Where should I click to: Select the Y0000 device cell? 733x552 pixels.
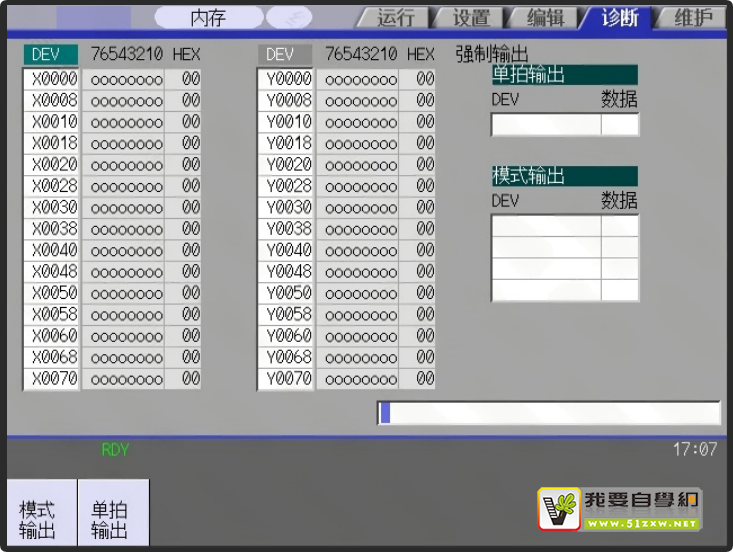tap(286, 79)
